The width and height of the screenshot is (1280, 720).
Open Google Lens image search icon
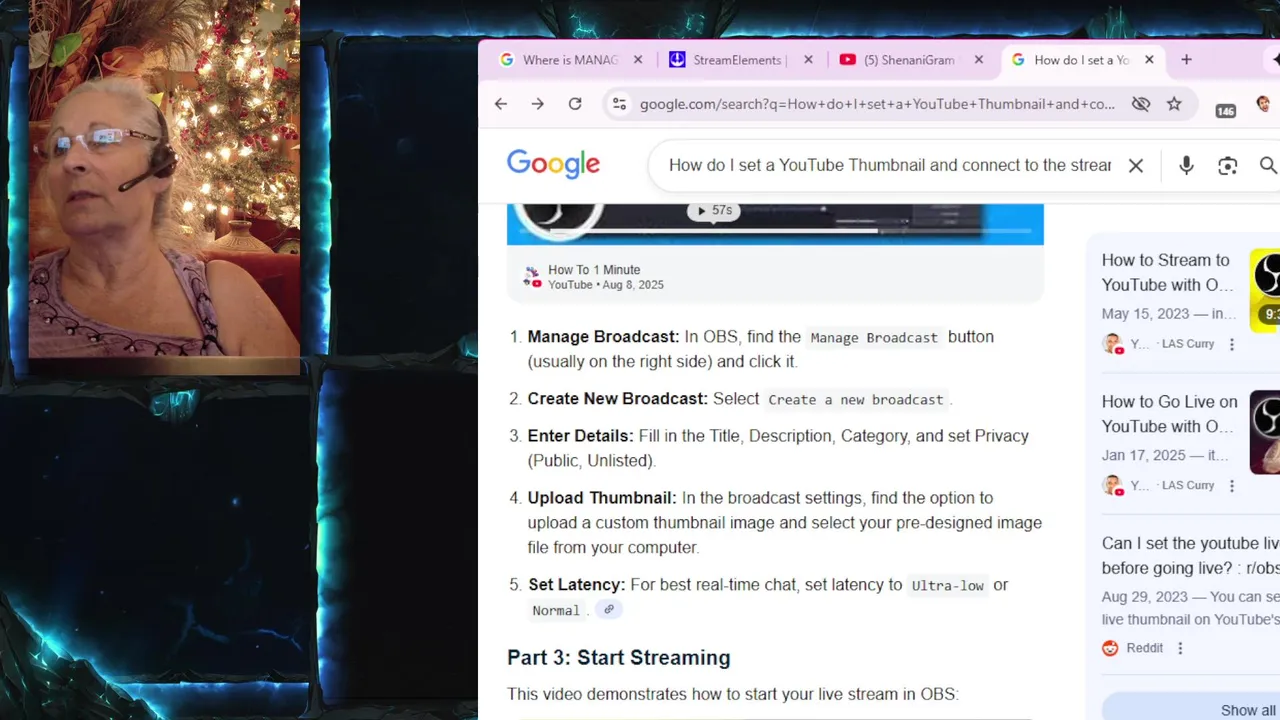click(x=1228, y=166)
